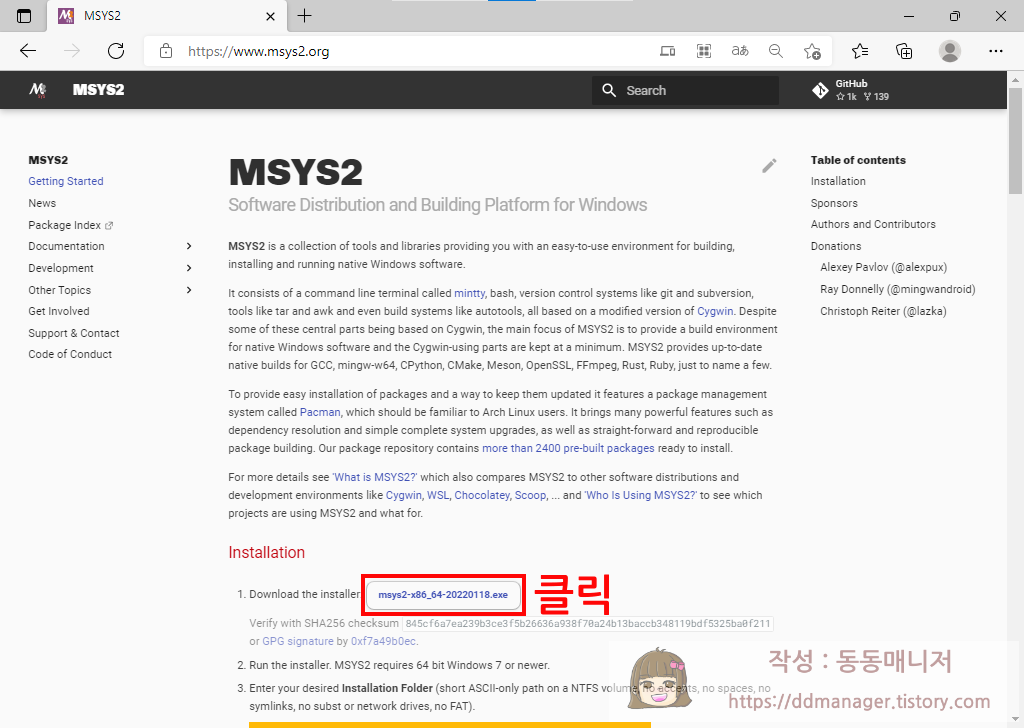The image size is (1024, 728).
Task: Click the scrollbar up arrow
Action: (x=1015, y=80)
